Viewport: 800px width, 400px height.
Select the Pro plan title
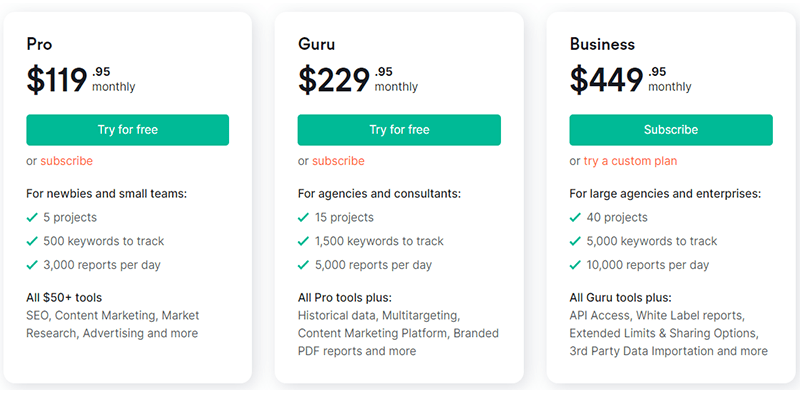(x=39, y=44)
